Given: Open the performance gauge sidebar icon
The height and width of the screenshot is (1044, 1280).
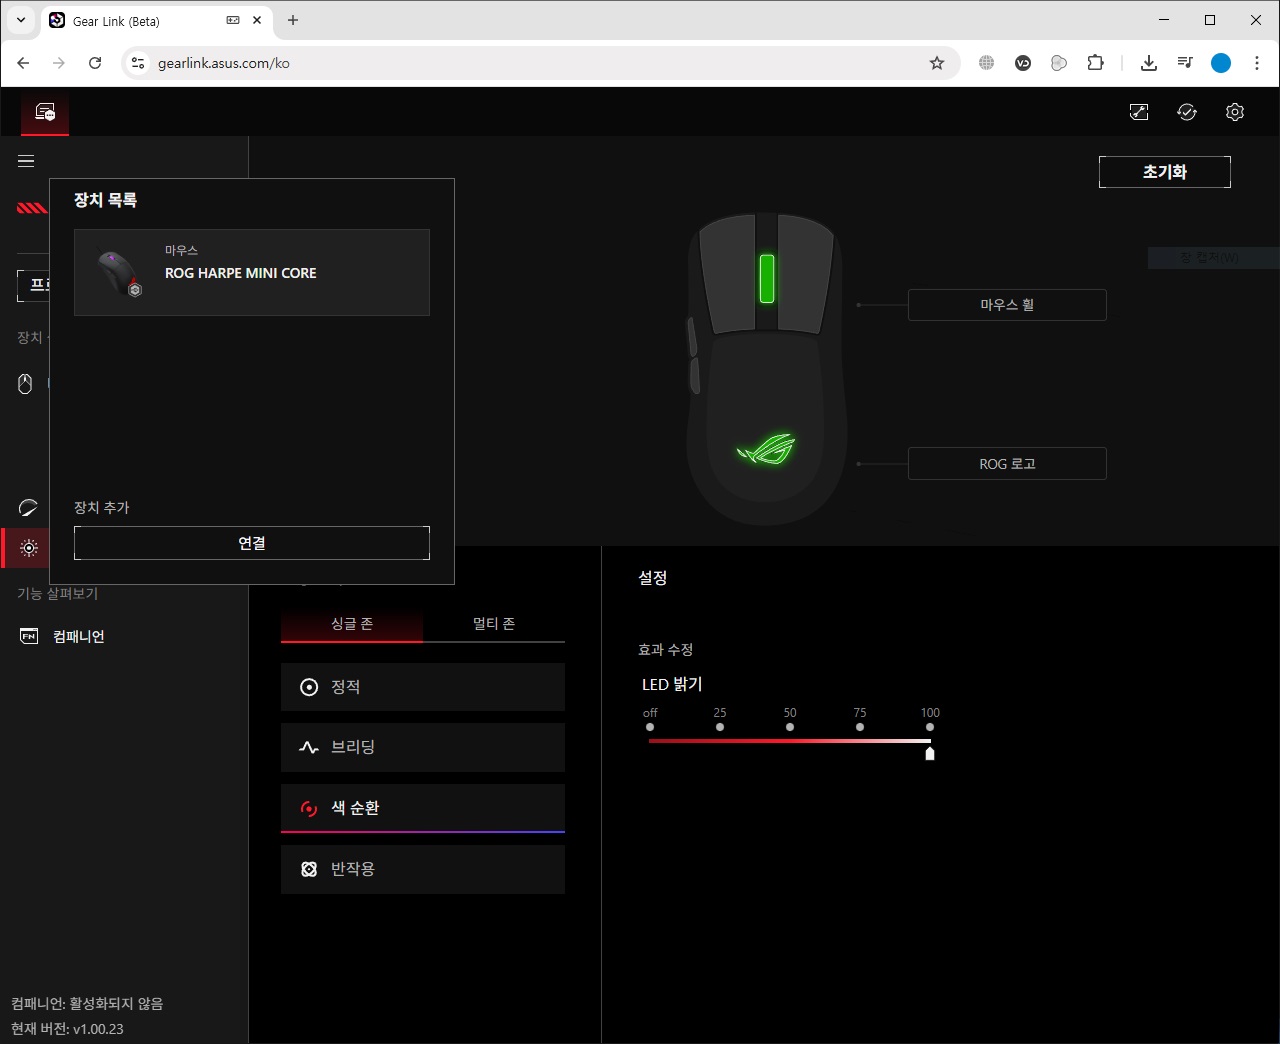Looking at the screenshot, I should tap(28, 508).
